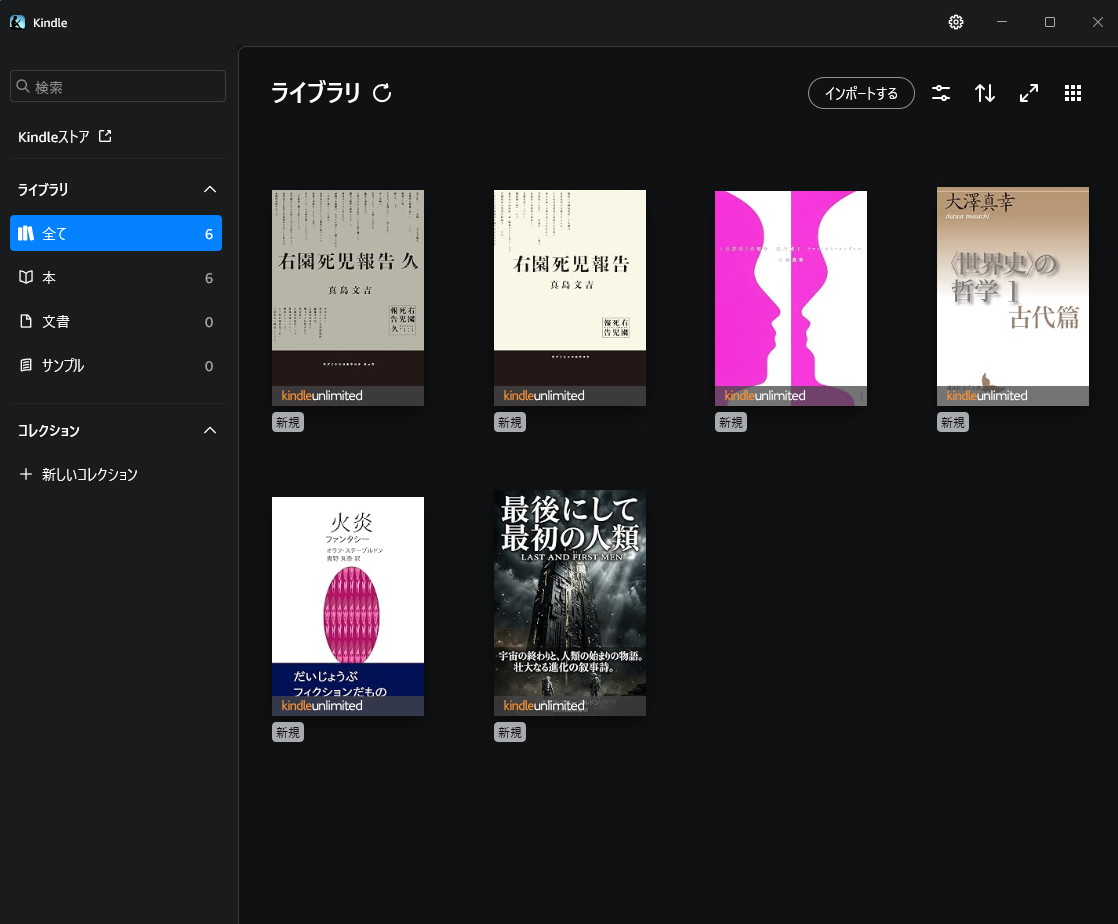Image resolution: width=1118 pixels, height=924 pixels.
Task: Click the count 6 beside 本
Action: point(209,278)
